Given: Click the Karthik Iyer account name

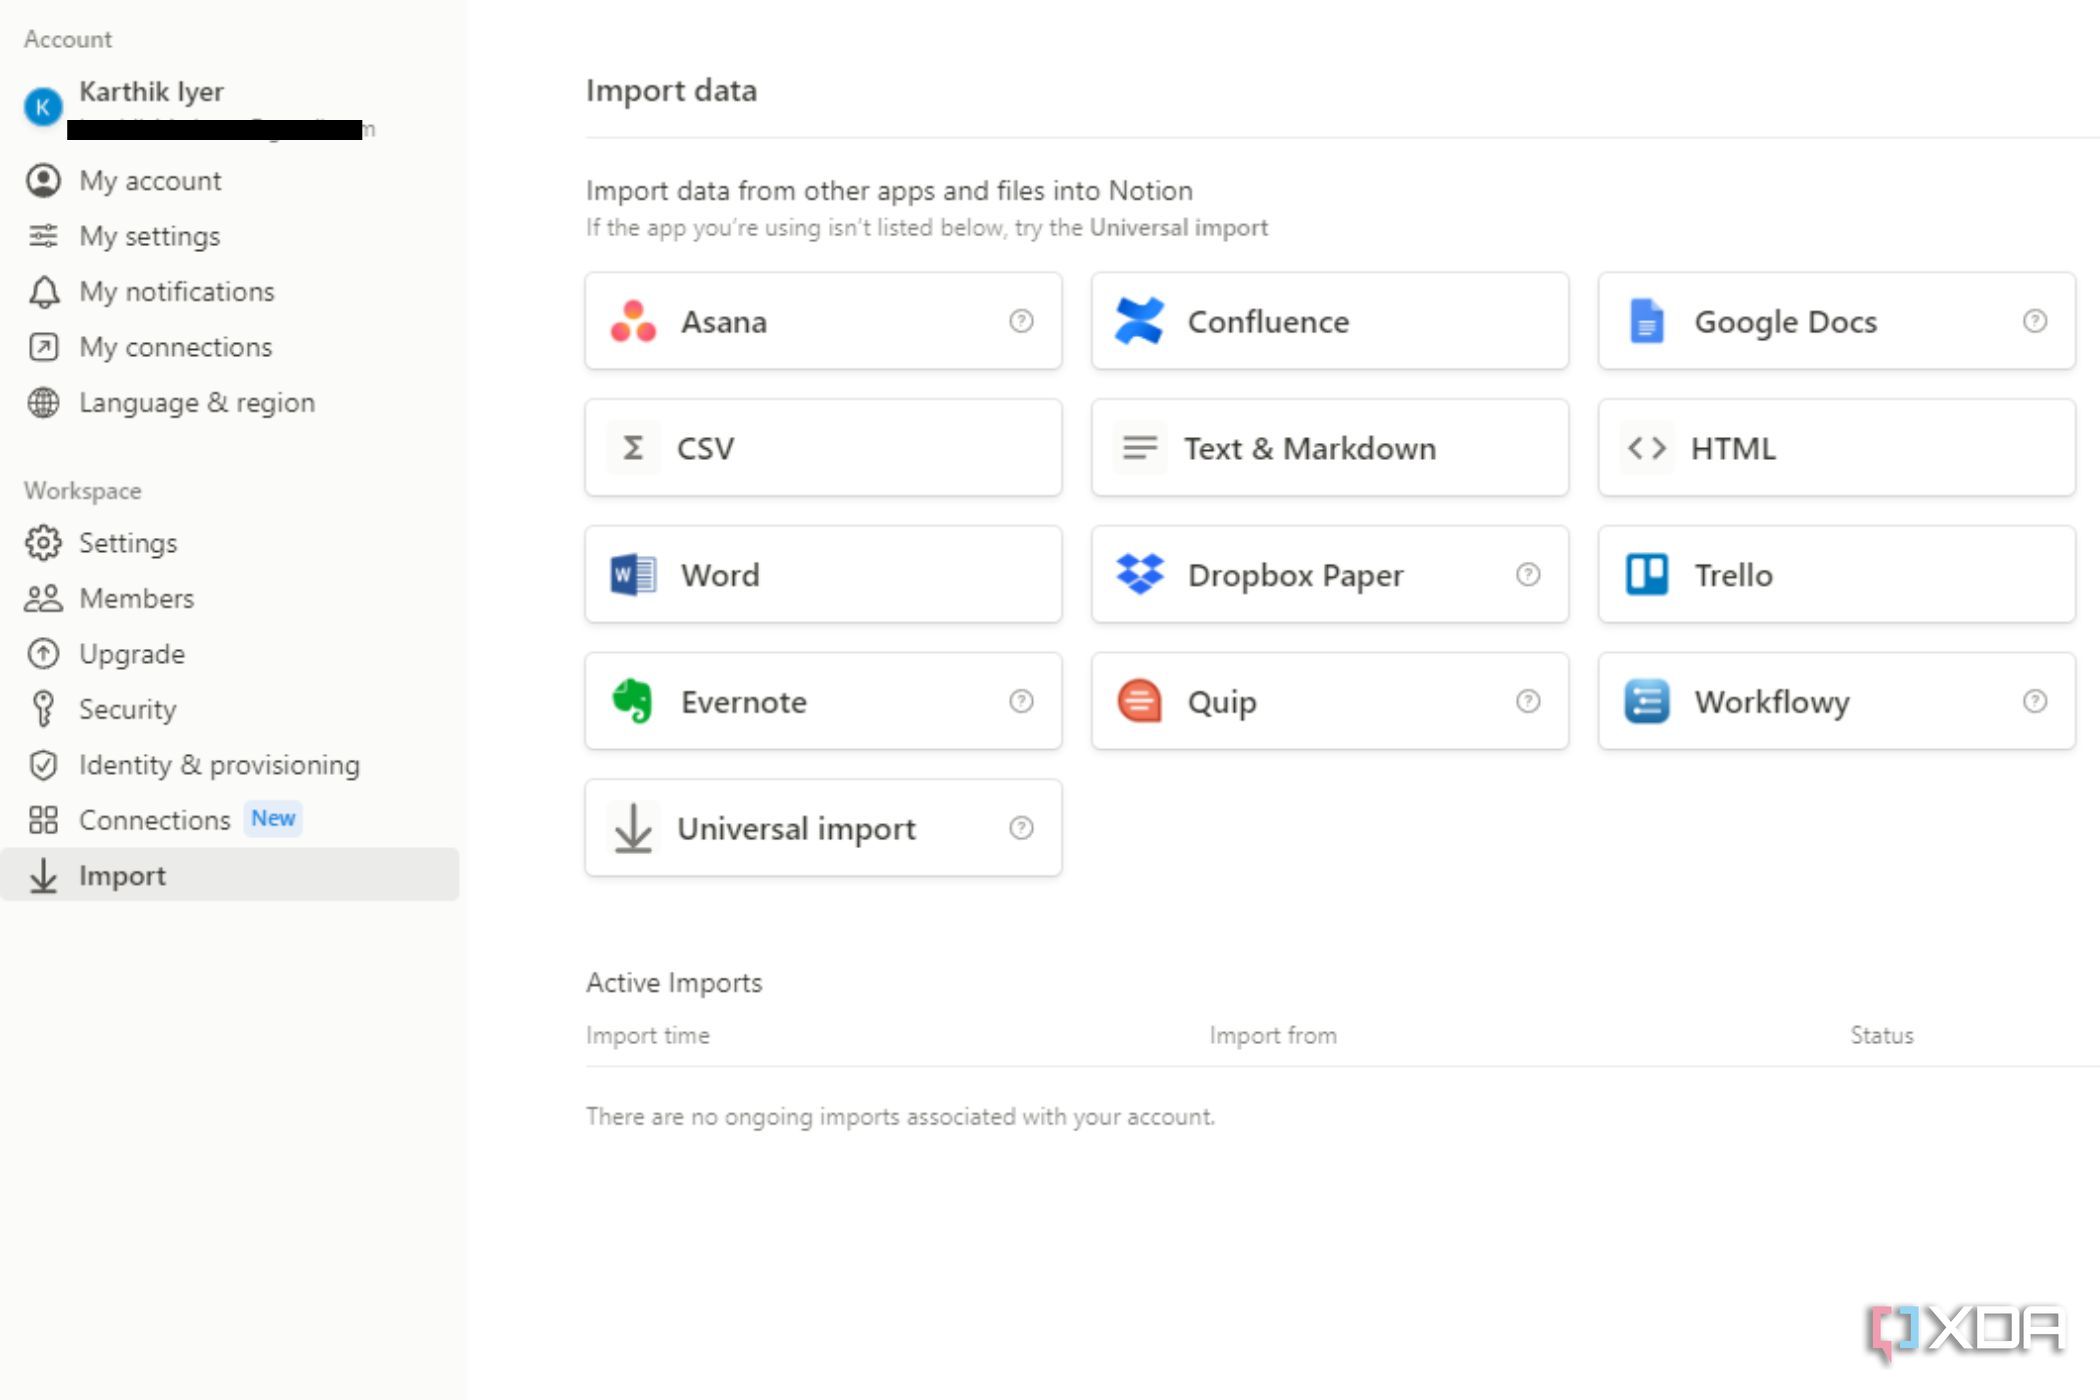Looking at the screenshot, I should pos(151,91).
